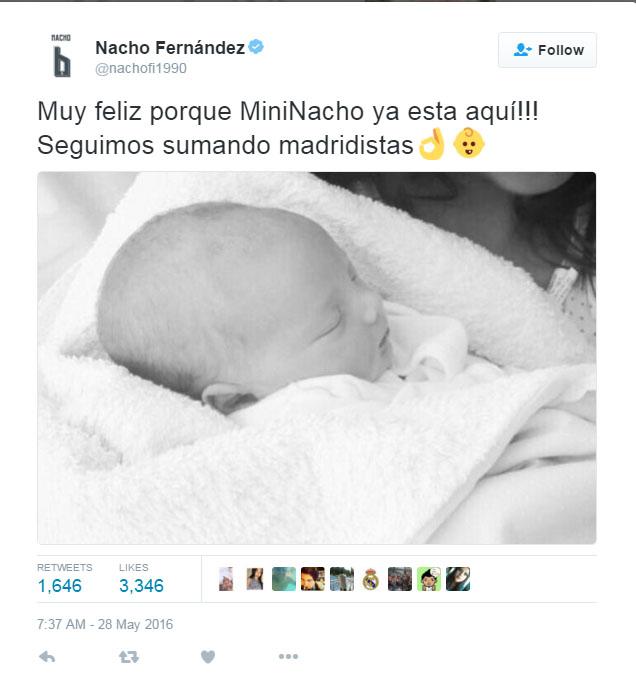Open the tweet timestamp 28 May 2016
Screen dimensions: 636x693
[x=105, y=624]
